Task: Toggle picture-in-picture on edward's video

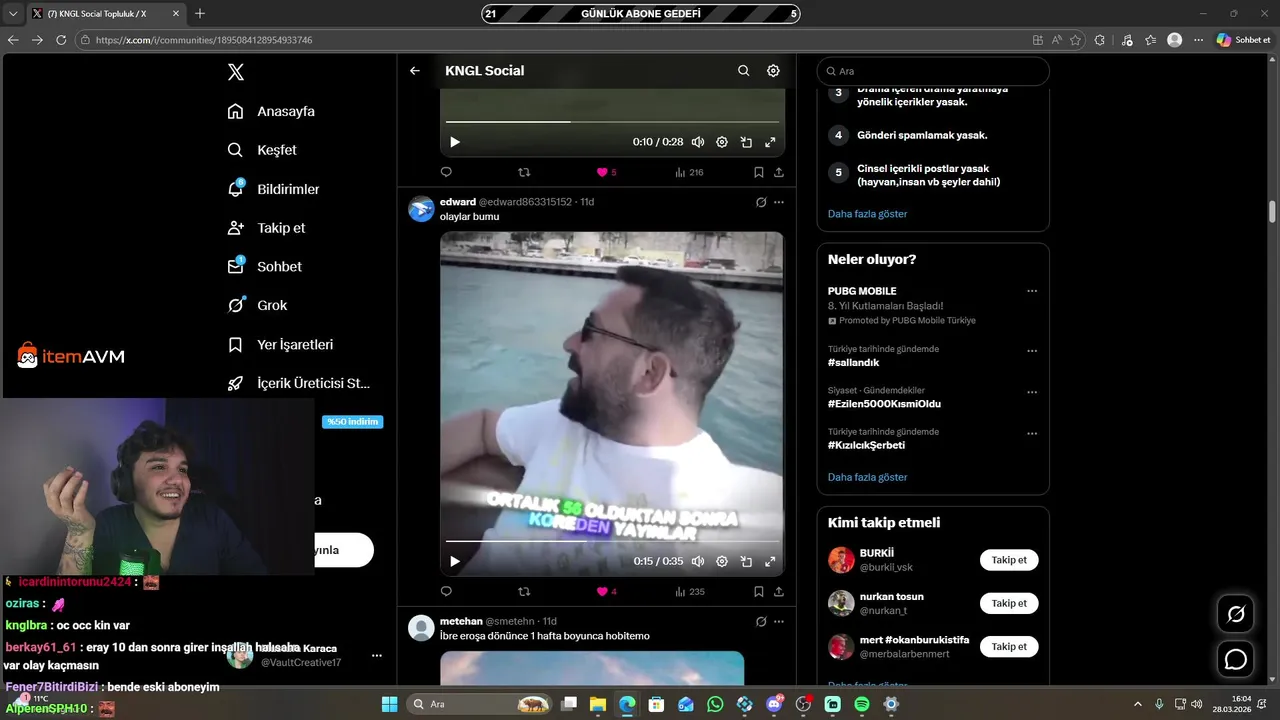Action: click(746, 561)
